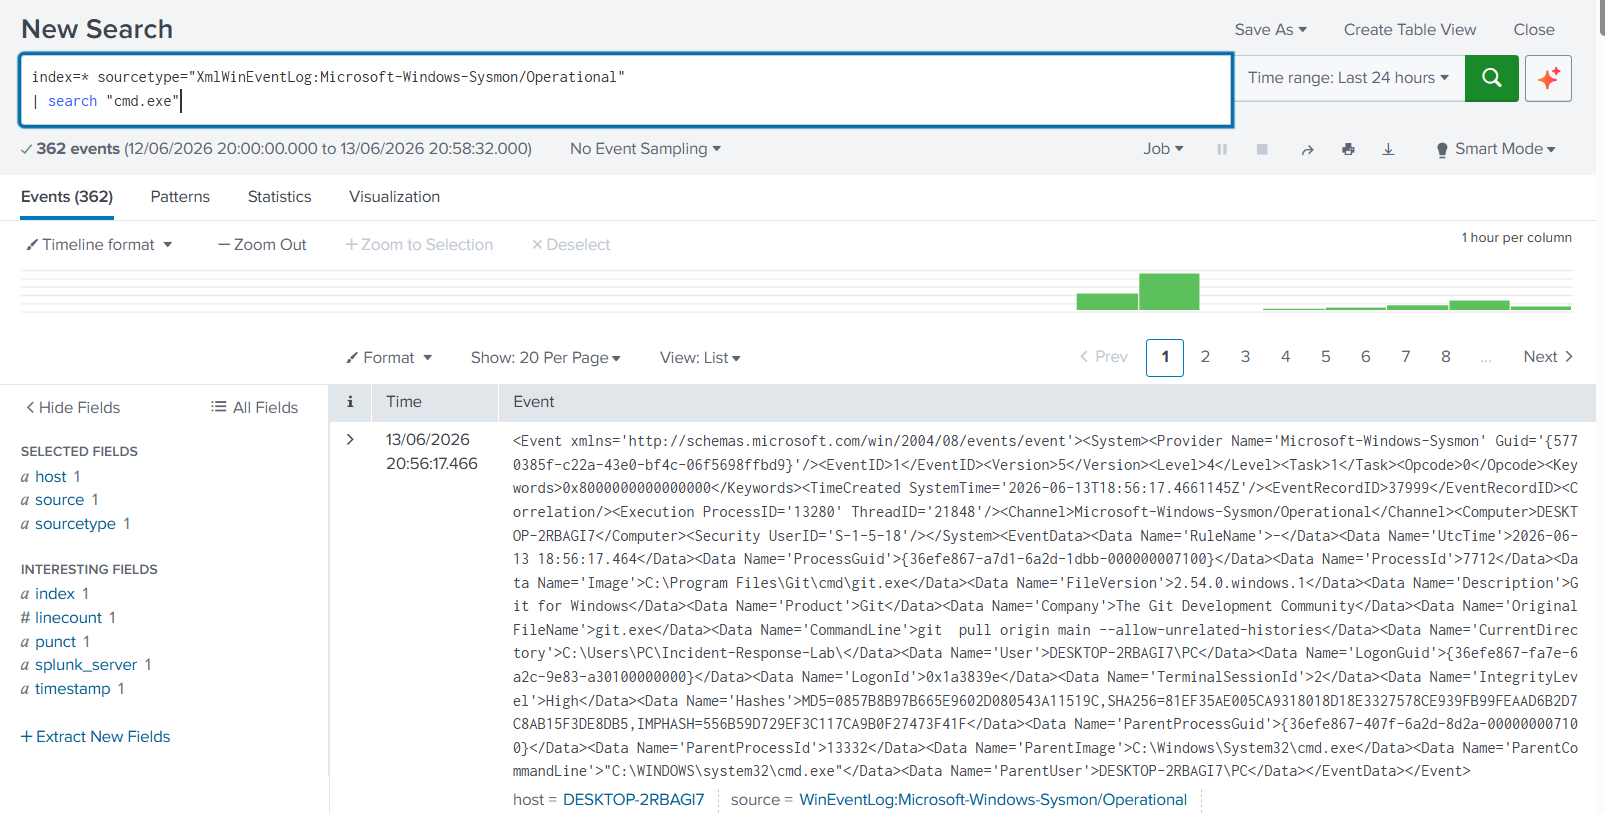Click the source value WinEventLog Sysmon/Operational
Screen dimensions: 1605x813
993,800
